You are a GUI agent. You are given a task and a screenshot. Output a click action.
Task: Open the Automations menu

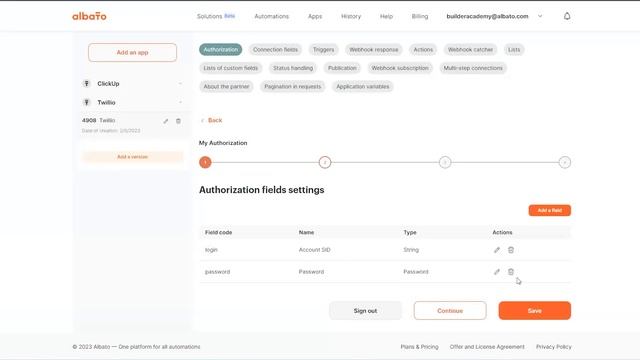pyautogui.click(x=271, y=16)
